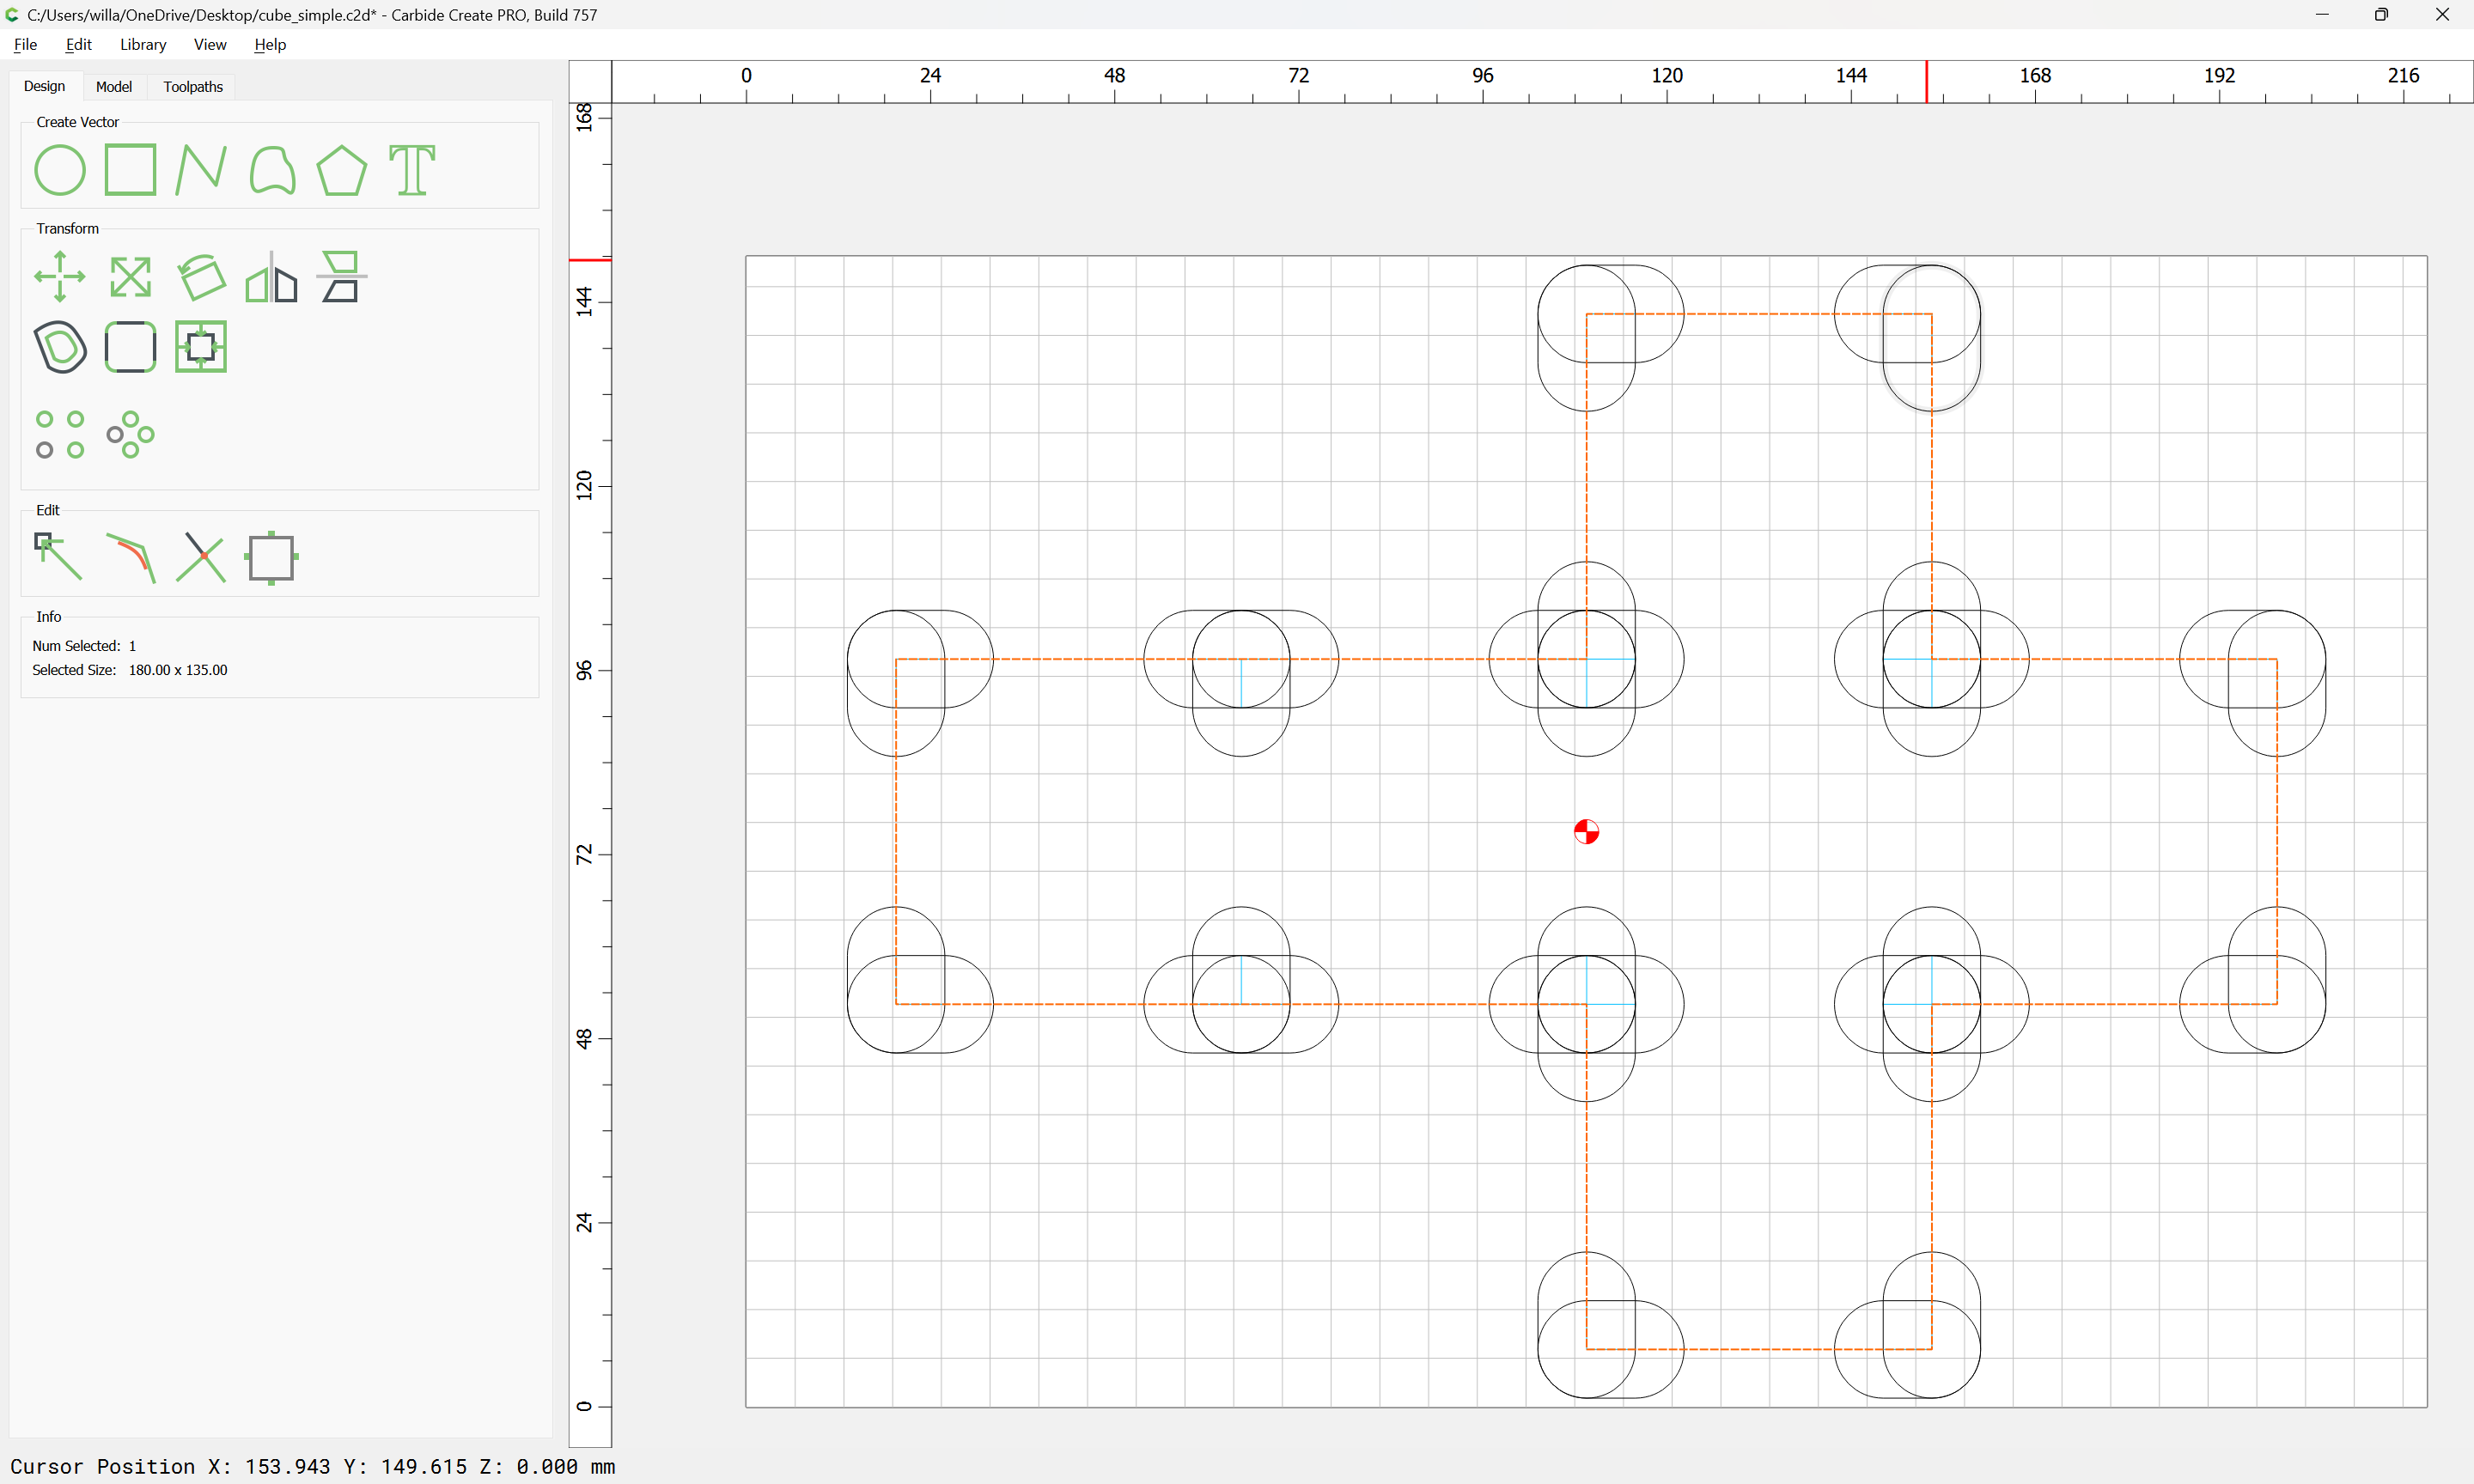The image size is (2474, 1484).
Task: Open the Library menu
Action: coord(143,44)
